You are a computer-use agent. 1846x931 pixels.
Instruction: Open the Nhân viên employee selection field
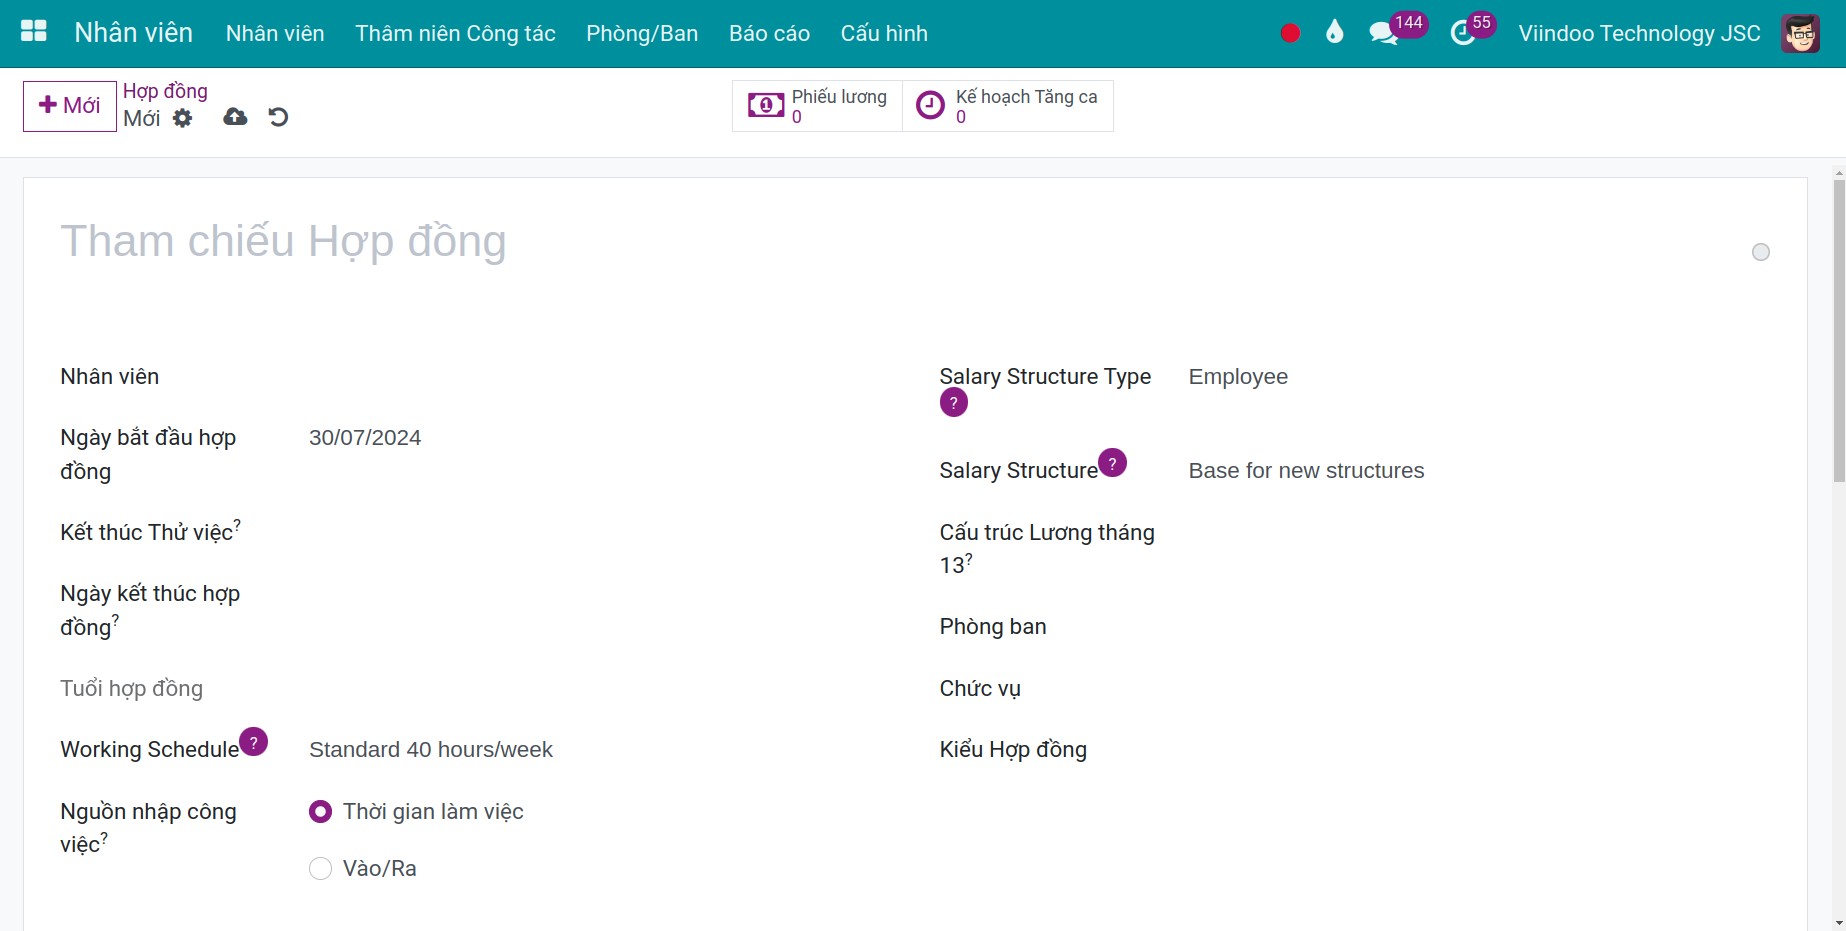click(600, 377)
